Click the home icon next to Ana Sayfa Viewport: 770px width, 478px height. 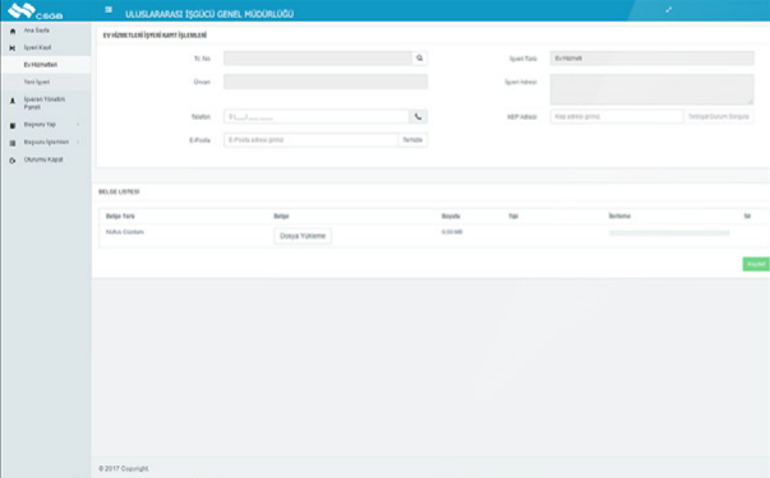(12, 31)
